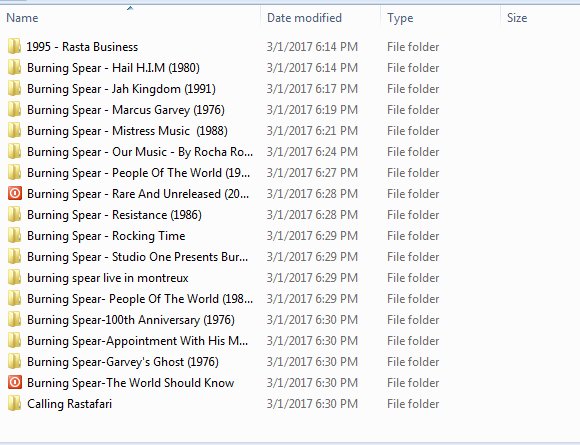Sort by the Date modified column header
Screen dimensions: 580x445
(x=304, y=18)
